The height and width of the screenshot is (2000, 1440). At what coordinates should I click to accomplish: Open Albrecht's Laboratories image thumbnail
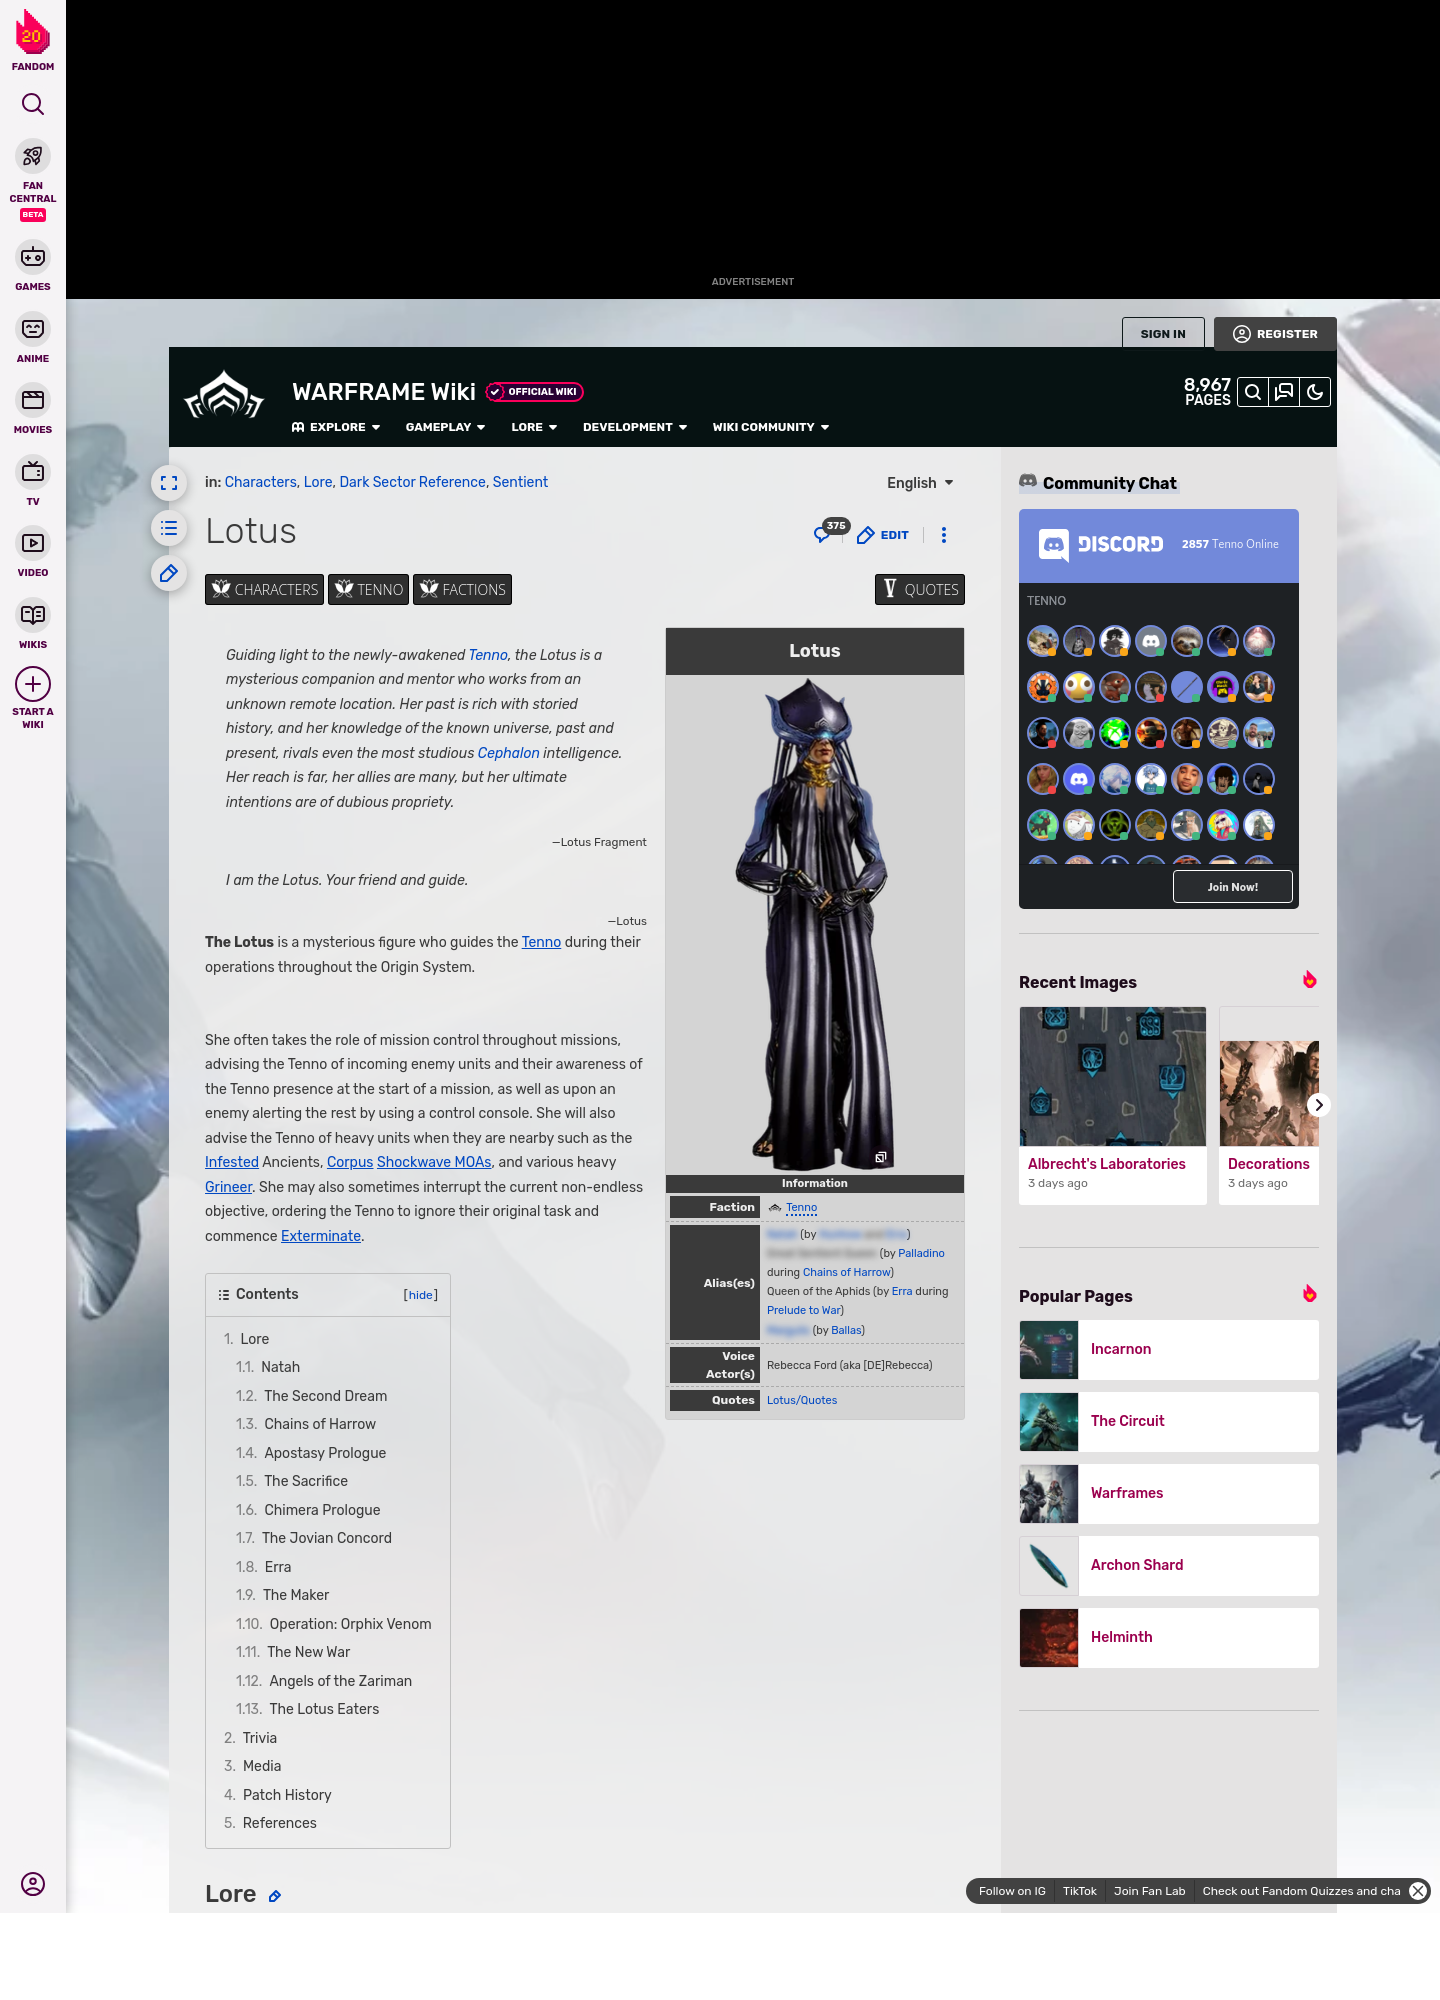1113,1077
